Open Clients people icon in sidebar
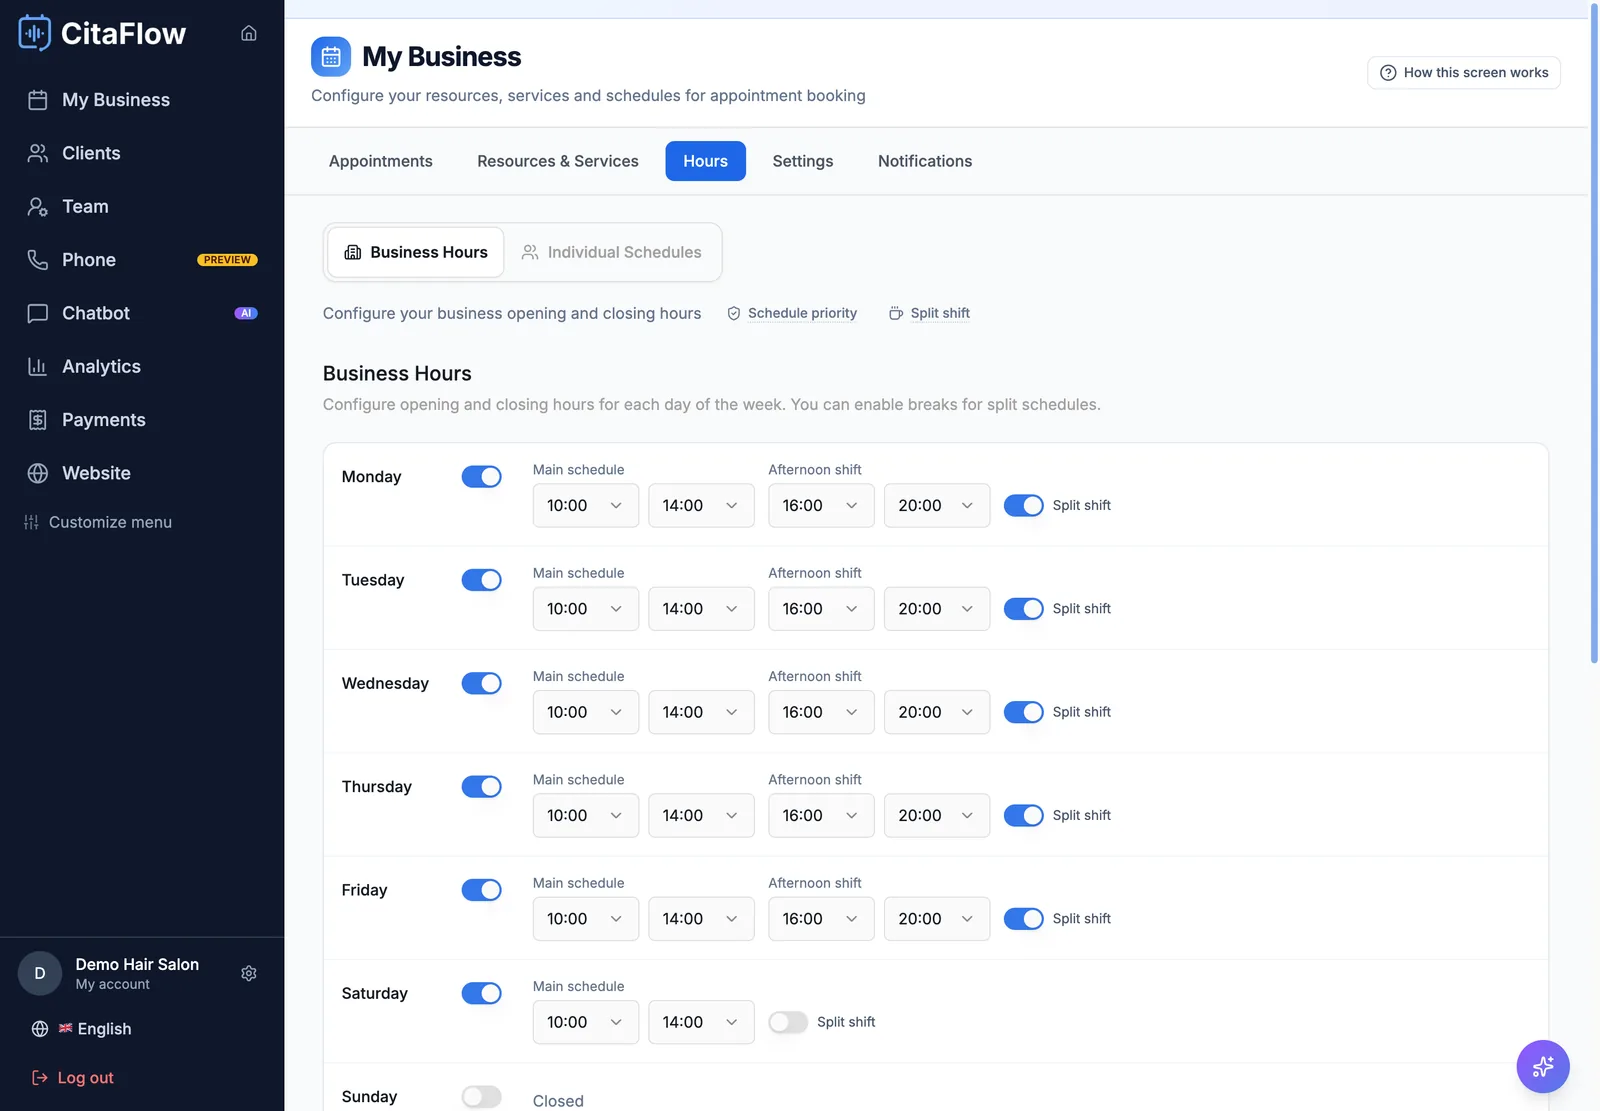Viewport: 1600px width, 1111px height. [38, 153]
